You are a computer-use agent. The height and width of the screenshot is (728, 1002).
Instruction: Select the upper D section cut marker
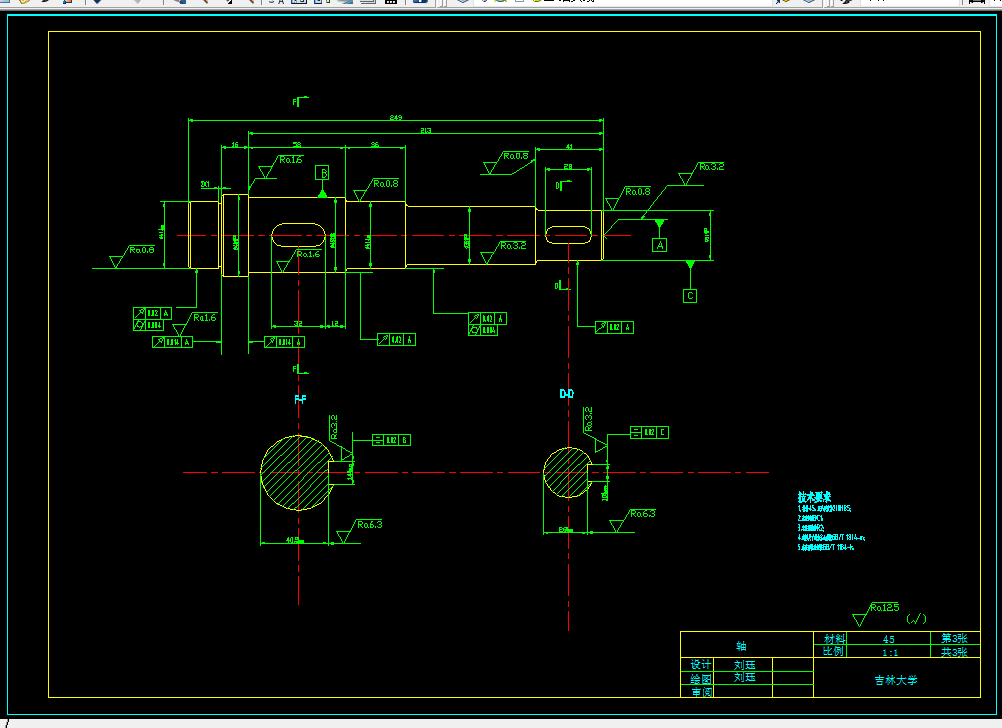pyautogui.click(x=562, y=185)
